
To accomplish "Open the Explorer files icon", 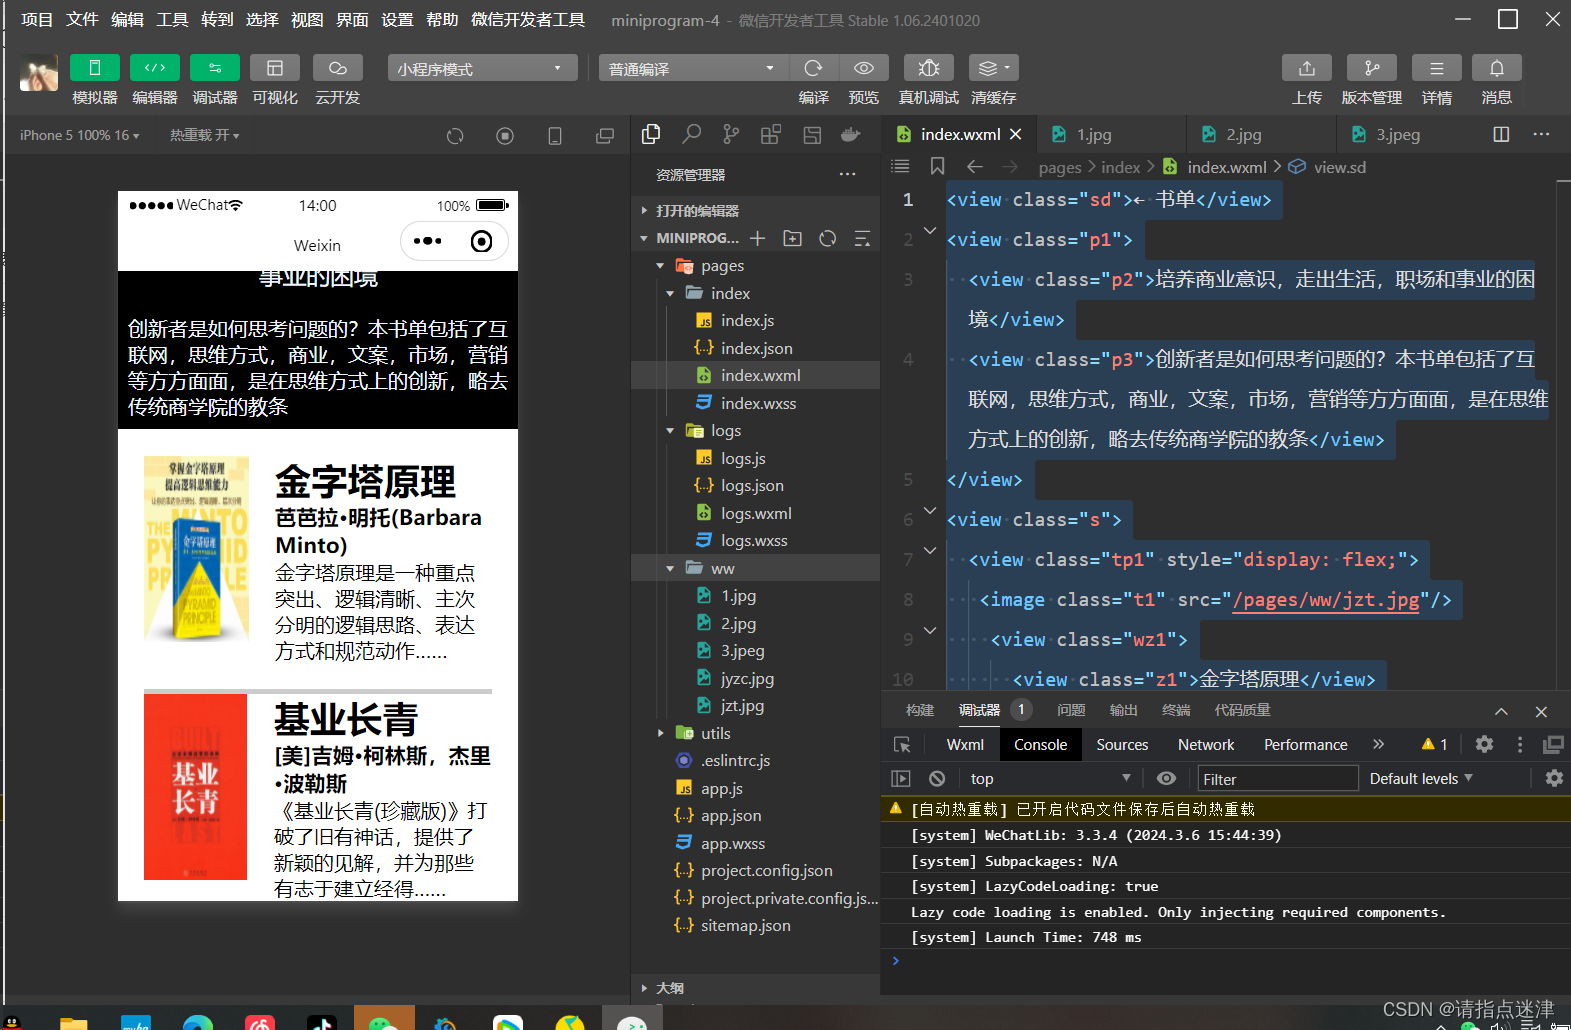I will pos(651,134).
